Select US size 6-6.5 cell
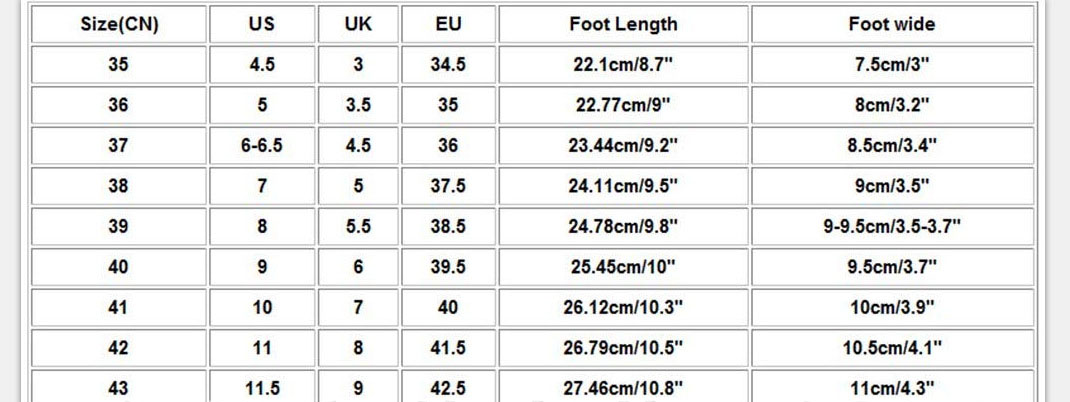 pos(262,146)
